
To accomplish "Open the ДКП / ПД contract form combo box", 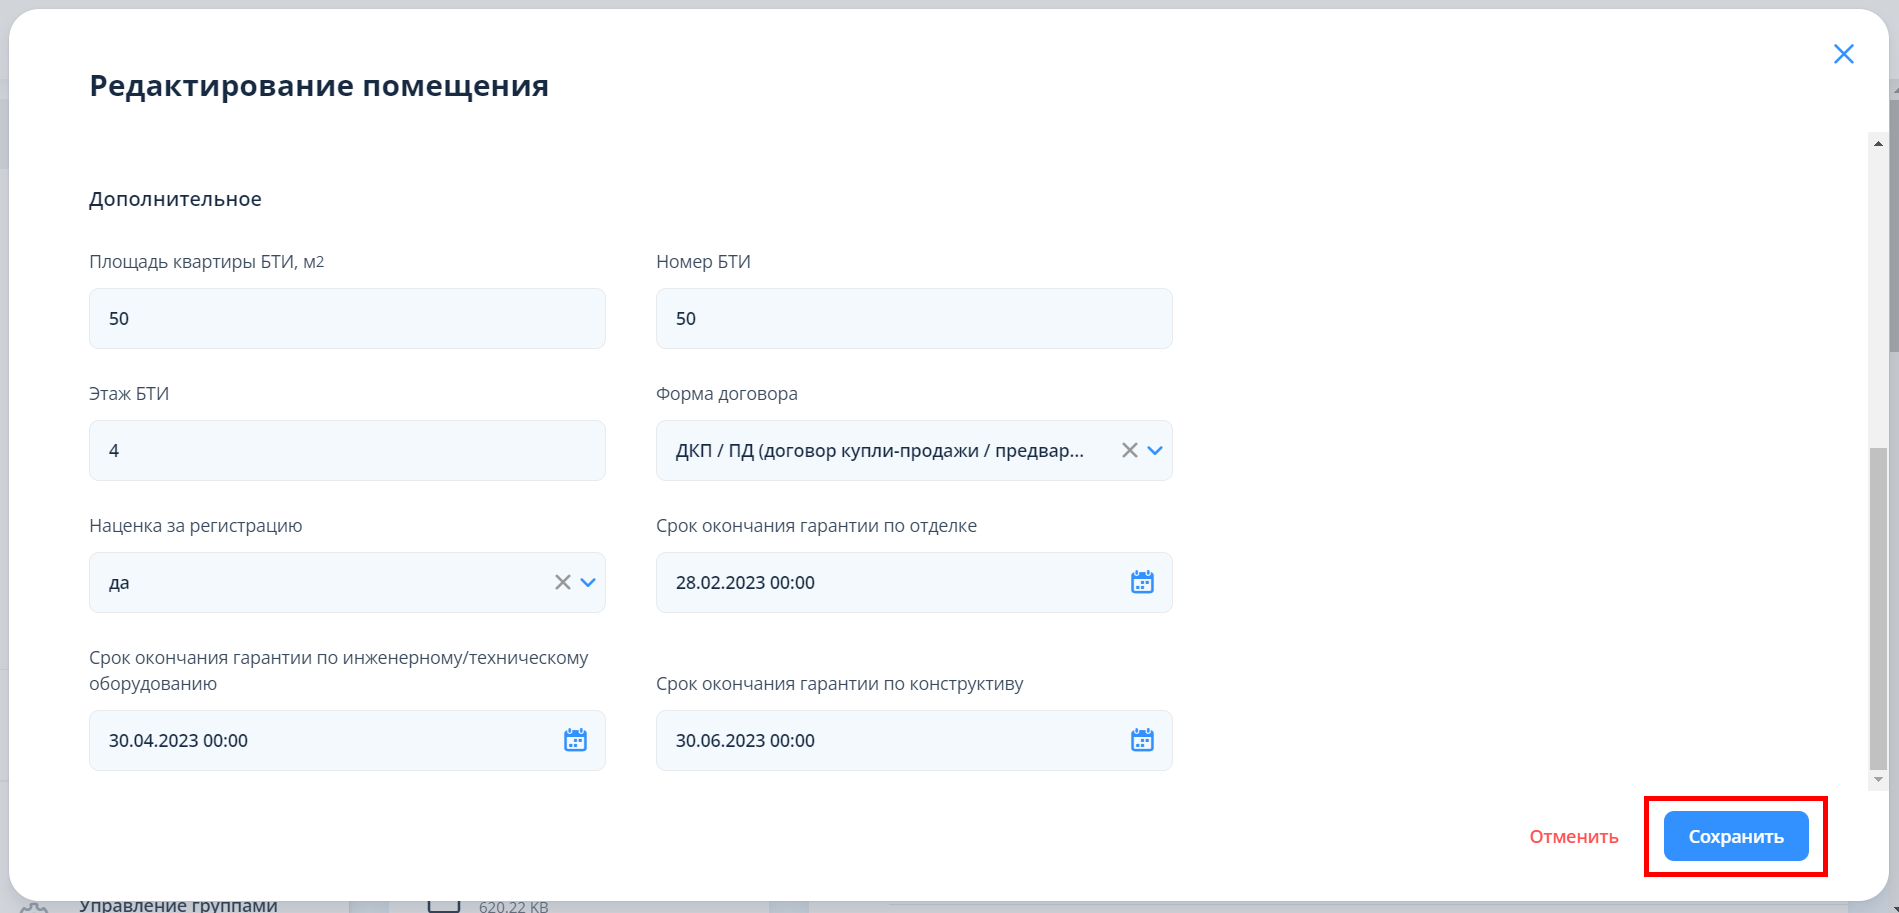I will pyautogui.click(x=880, y=450).
